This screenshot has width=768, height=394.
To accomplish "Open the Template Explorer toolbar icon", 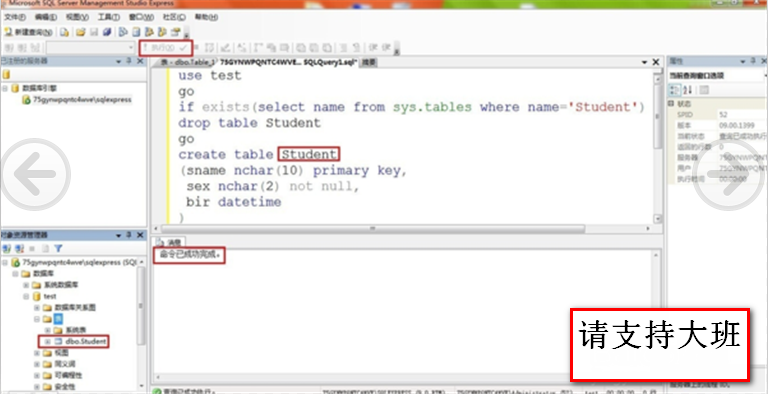I will point(162,32).
